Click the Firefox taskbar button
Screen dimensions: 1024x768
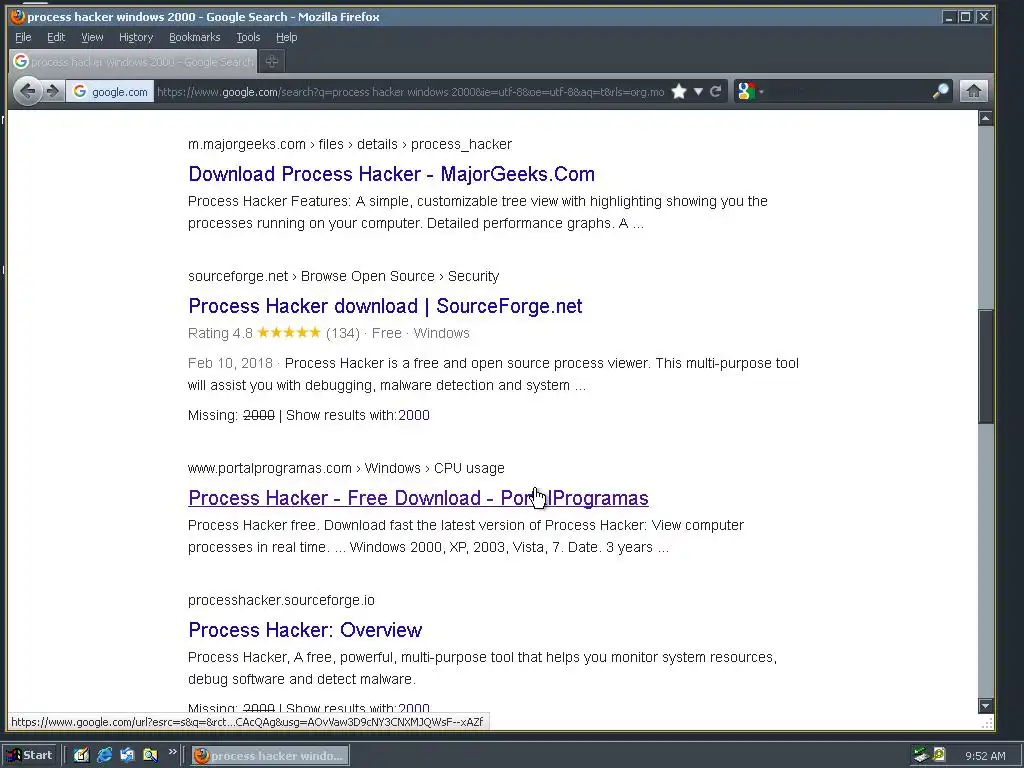click(x=270, y=756)
